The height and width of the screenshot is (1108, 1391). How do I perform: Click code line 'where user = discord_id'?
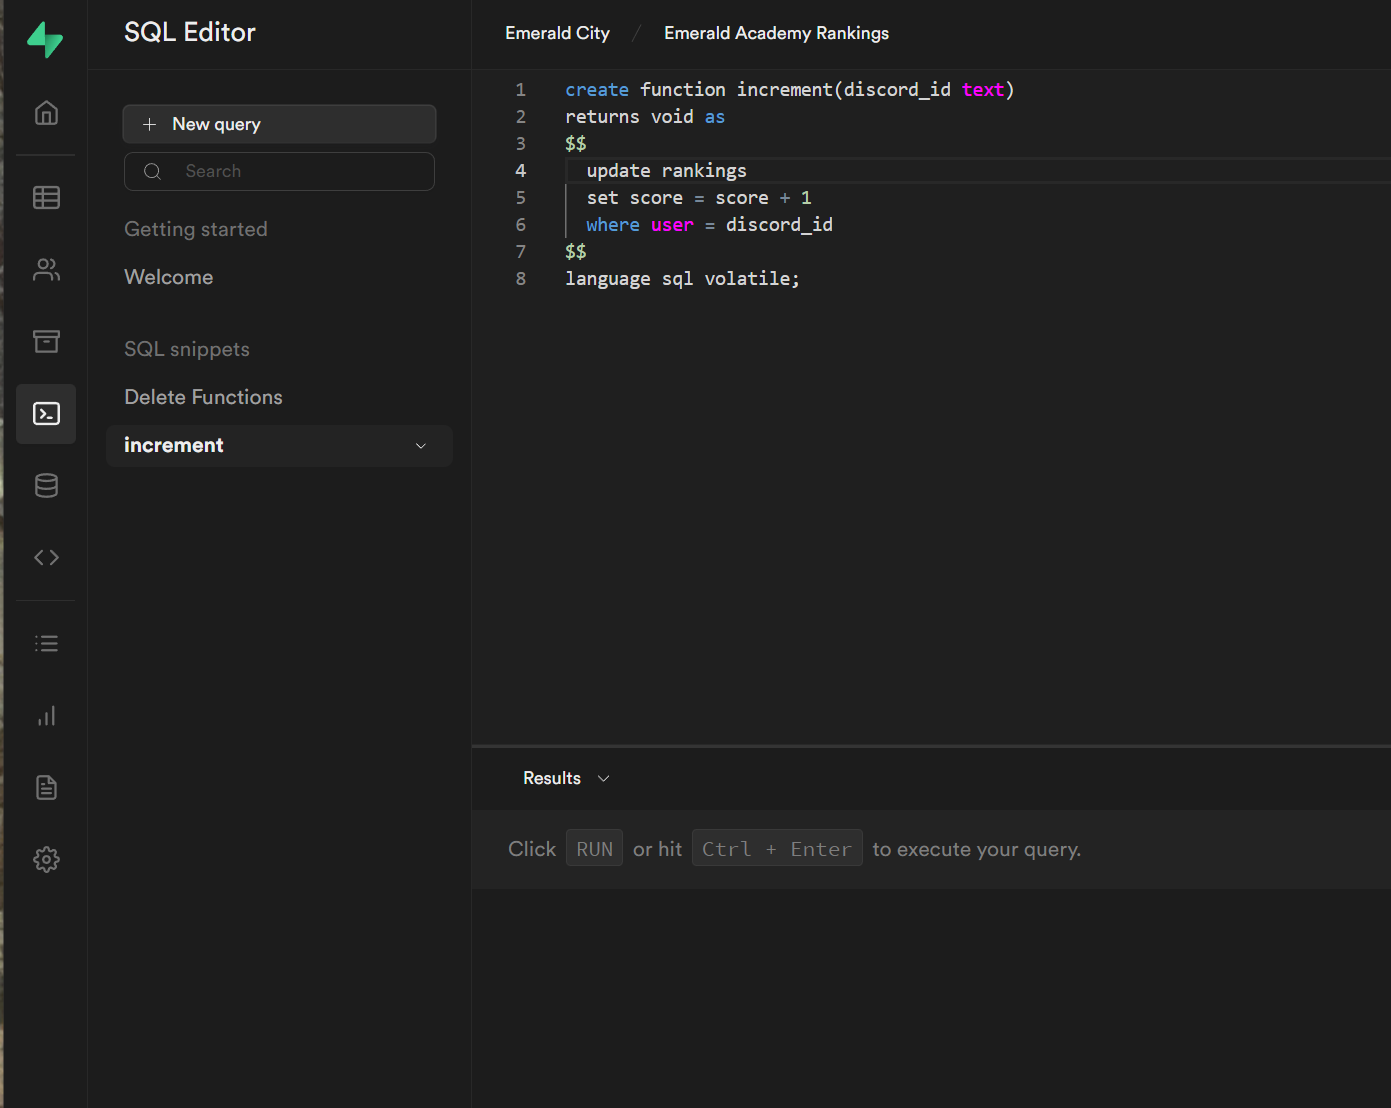coord(709,225)
